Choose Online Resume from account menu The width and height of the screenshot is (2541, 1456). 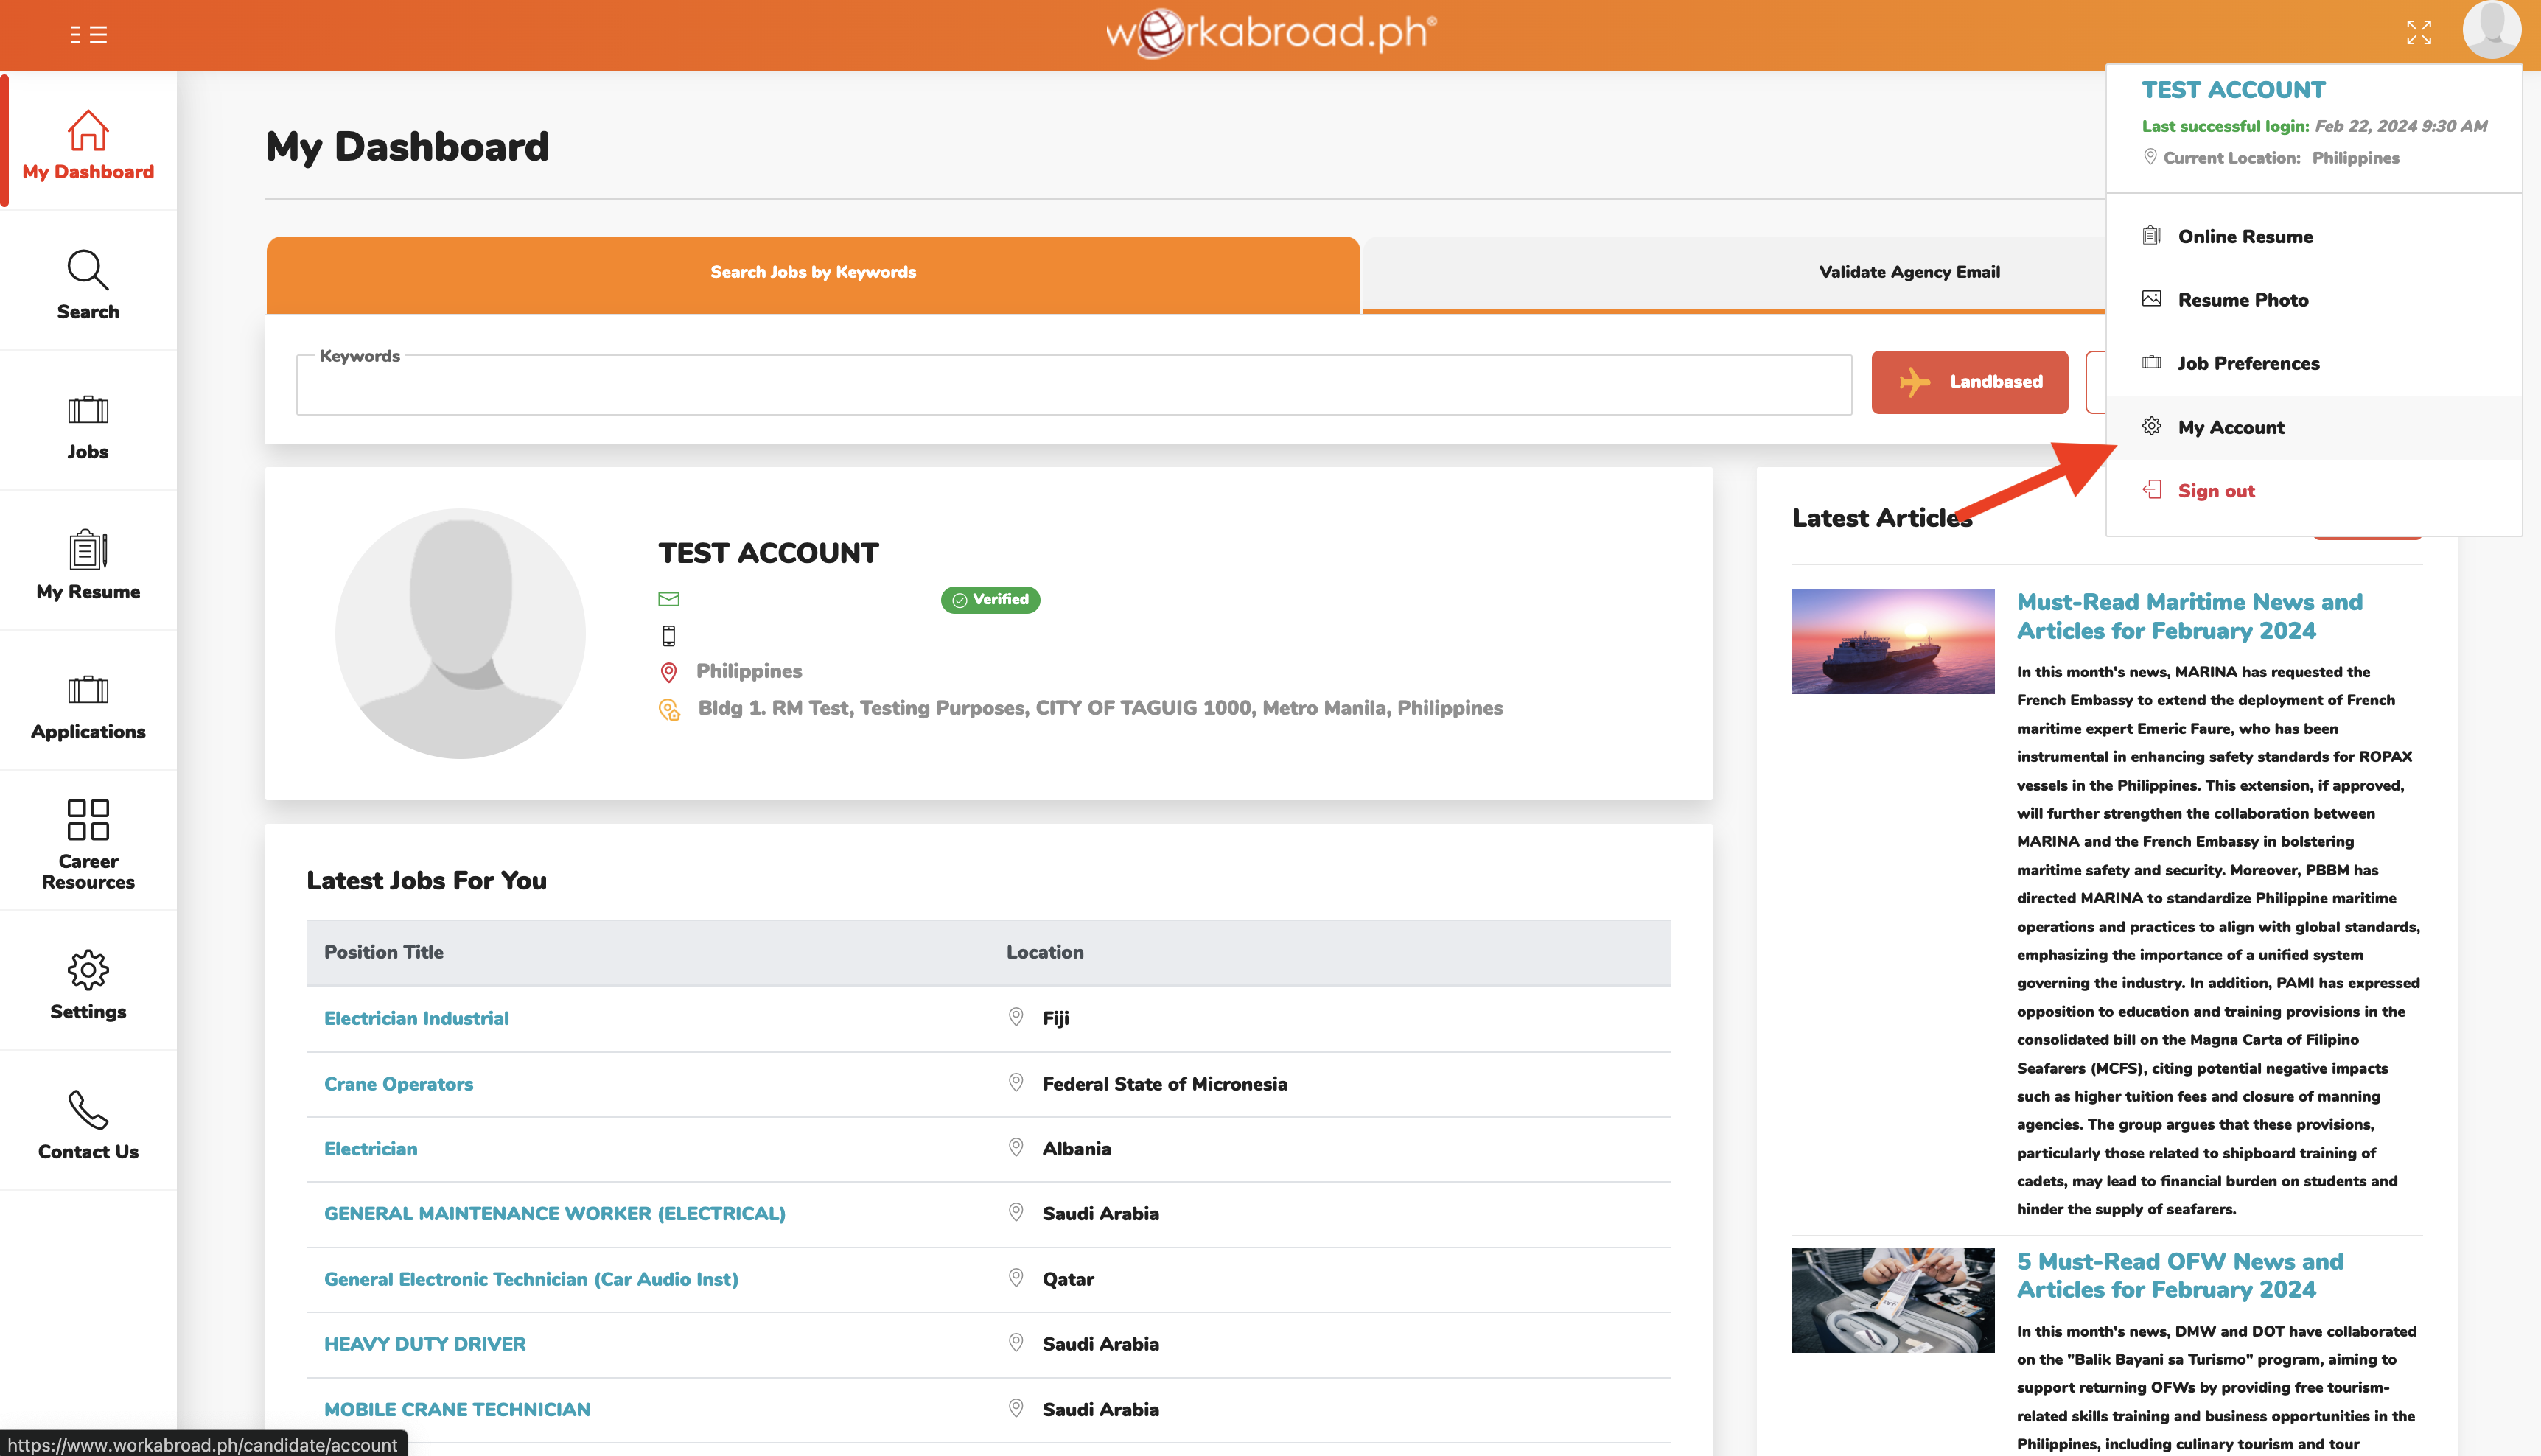pyautogui.click(x=2244, y=237)
